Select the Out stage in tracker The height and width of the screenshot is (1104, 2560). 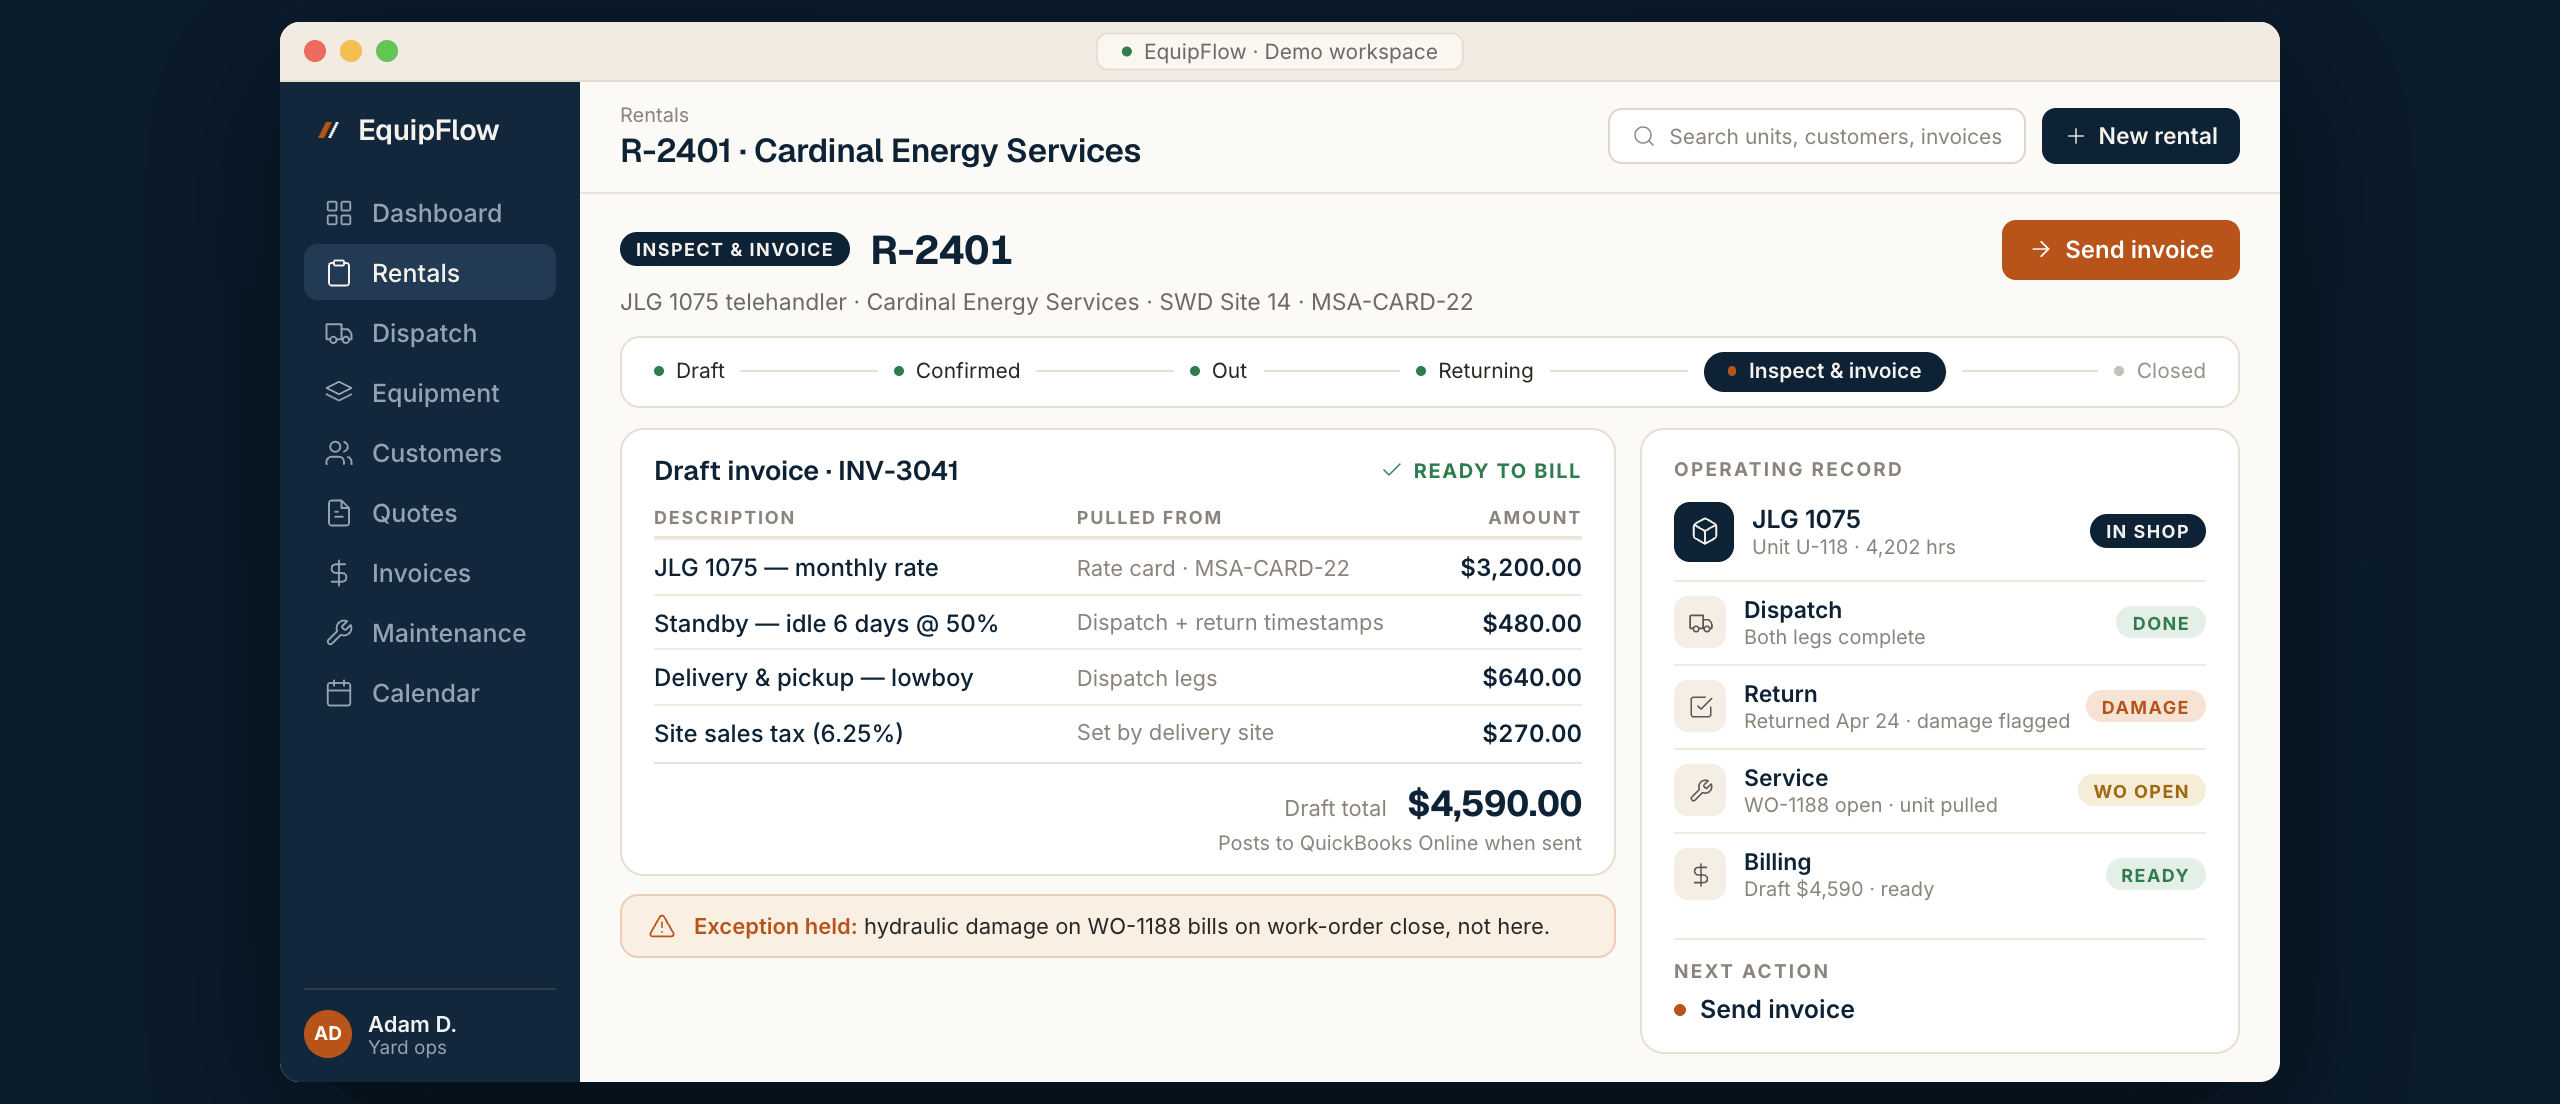coord(1218,371)
